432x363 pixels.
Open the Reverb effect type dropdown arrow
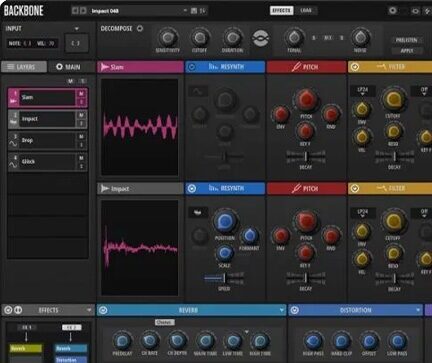coord(281,310)
